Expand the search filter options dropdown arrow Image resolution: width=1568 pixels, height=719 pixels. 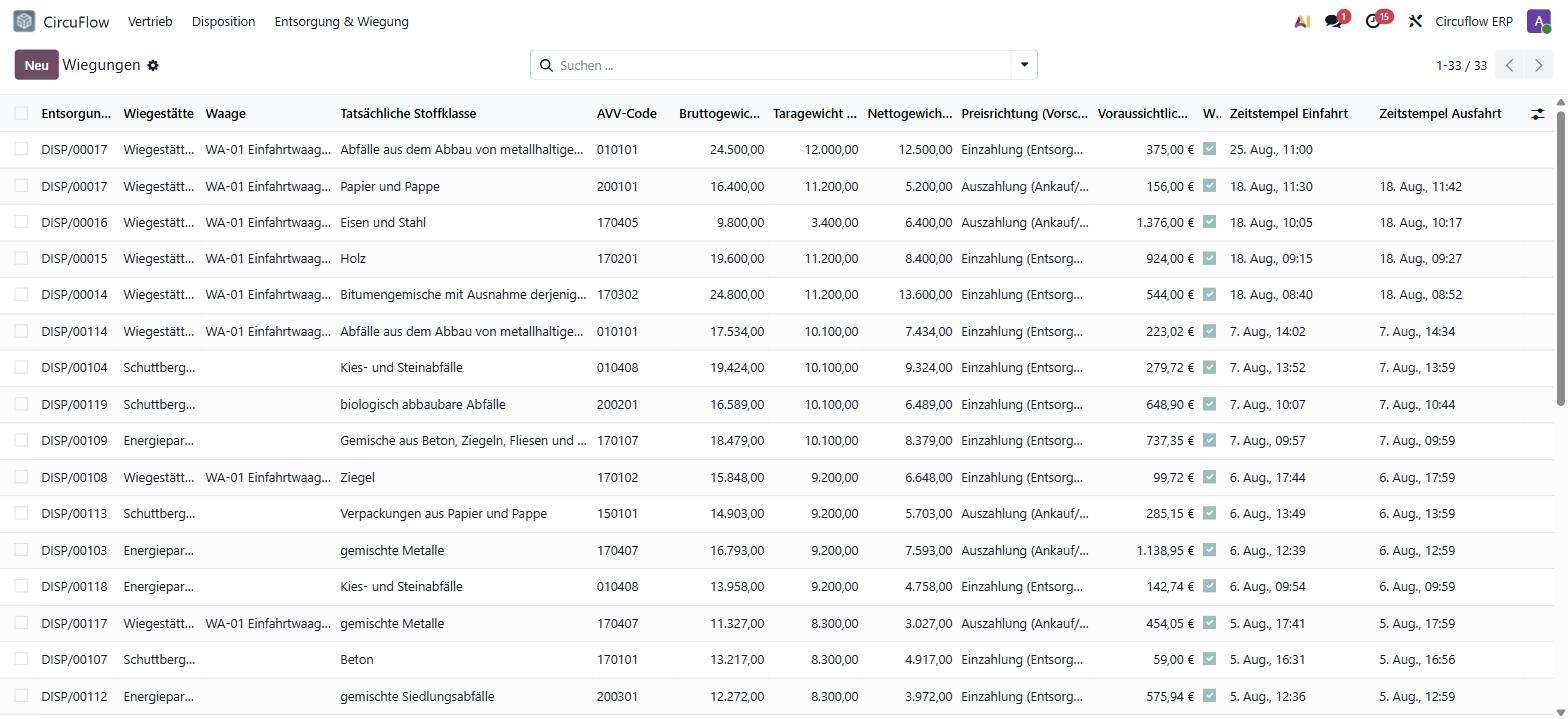(x=1024, y=65)
